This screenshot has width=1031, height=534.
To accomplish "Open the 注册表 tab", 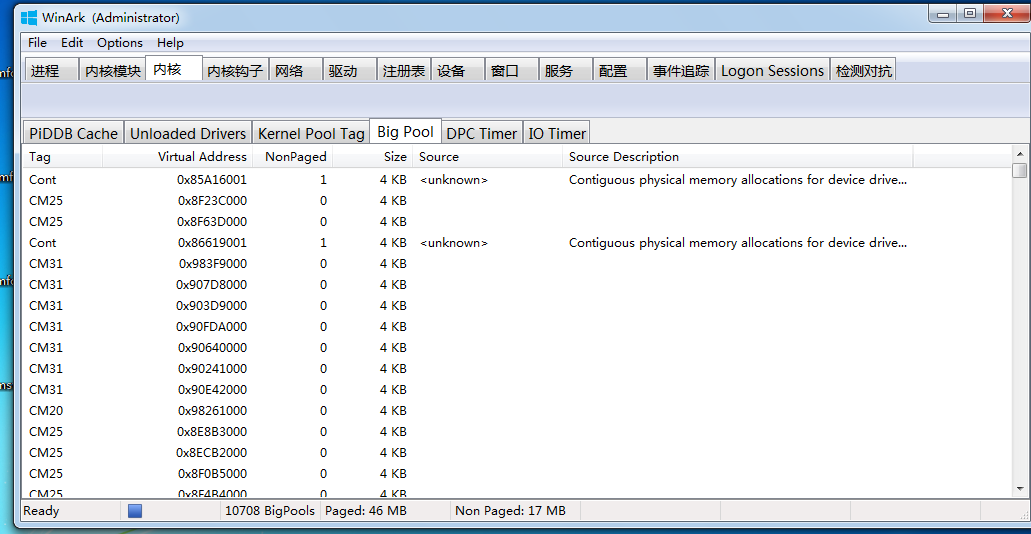I will coord(404,70).
